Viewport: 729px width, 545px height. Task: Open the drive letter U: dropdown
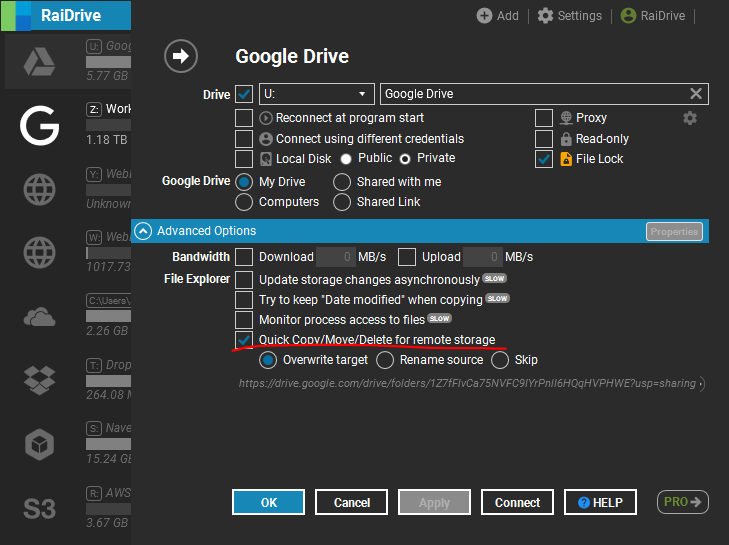(x=316, y=94)
